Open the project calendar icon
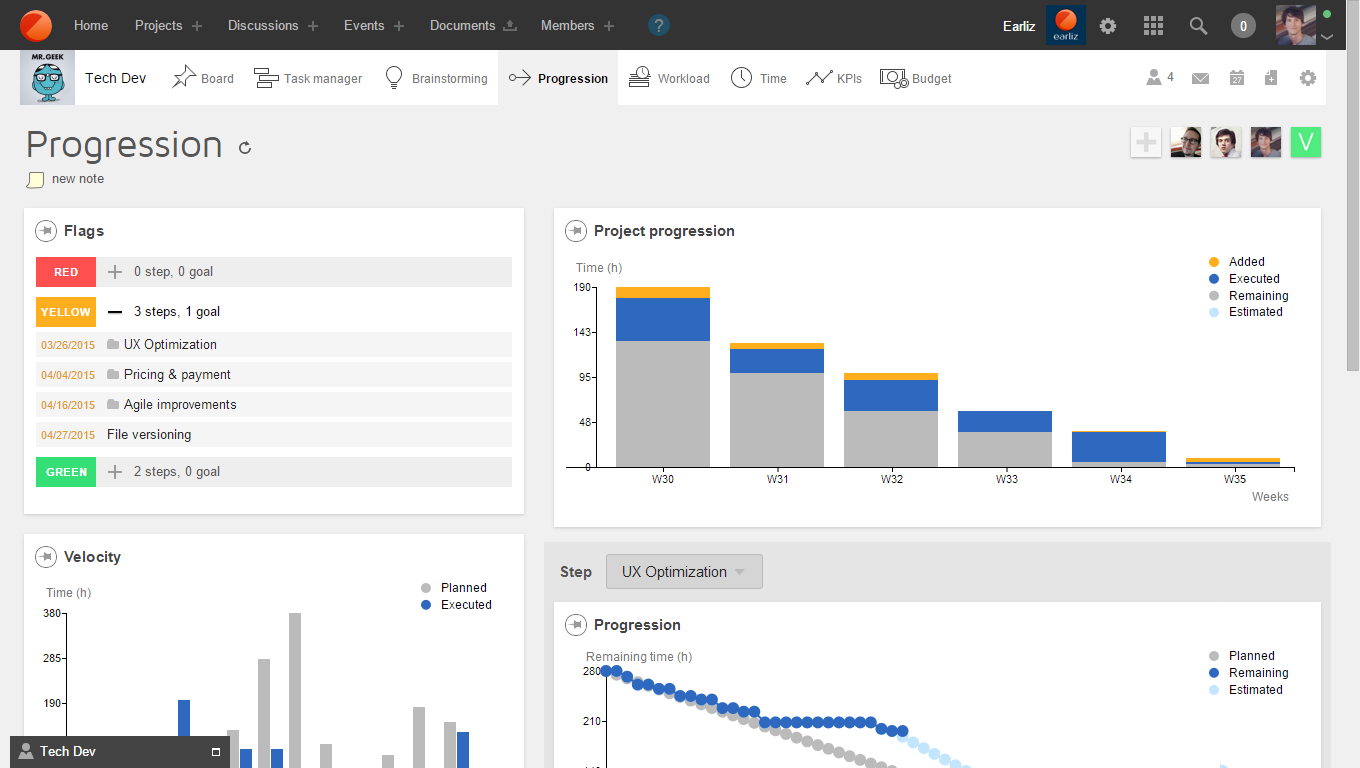 tap(1237, 78)
